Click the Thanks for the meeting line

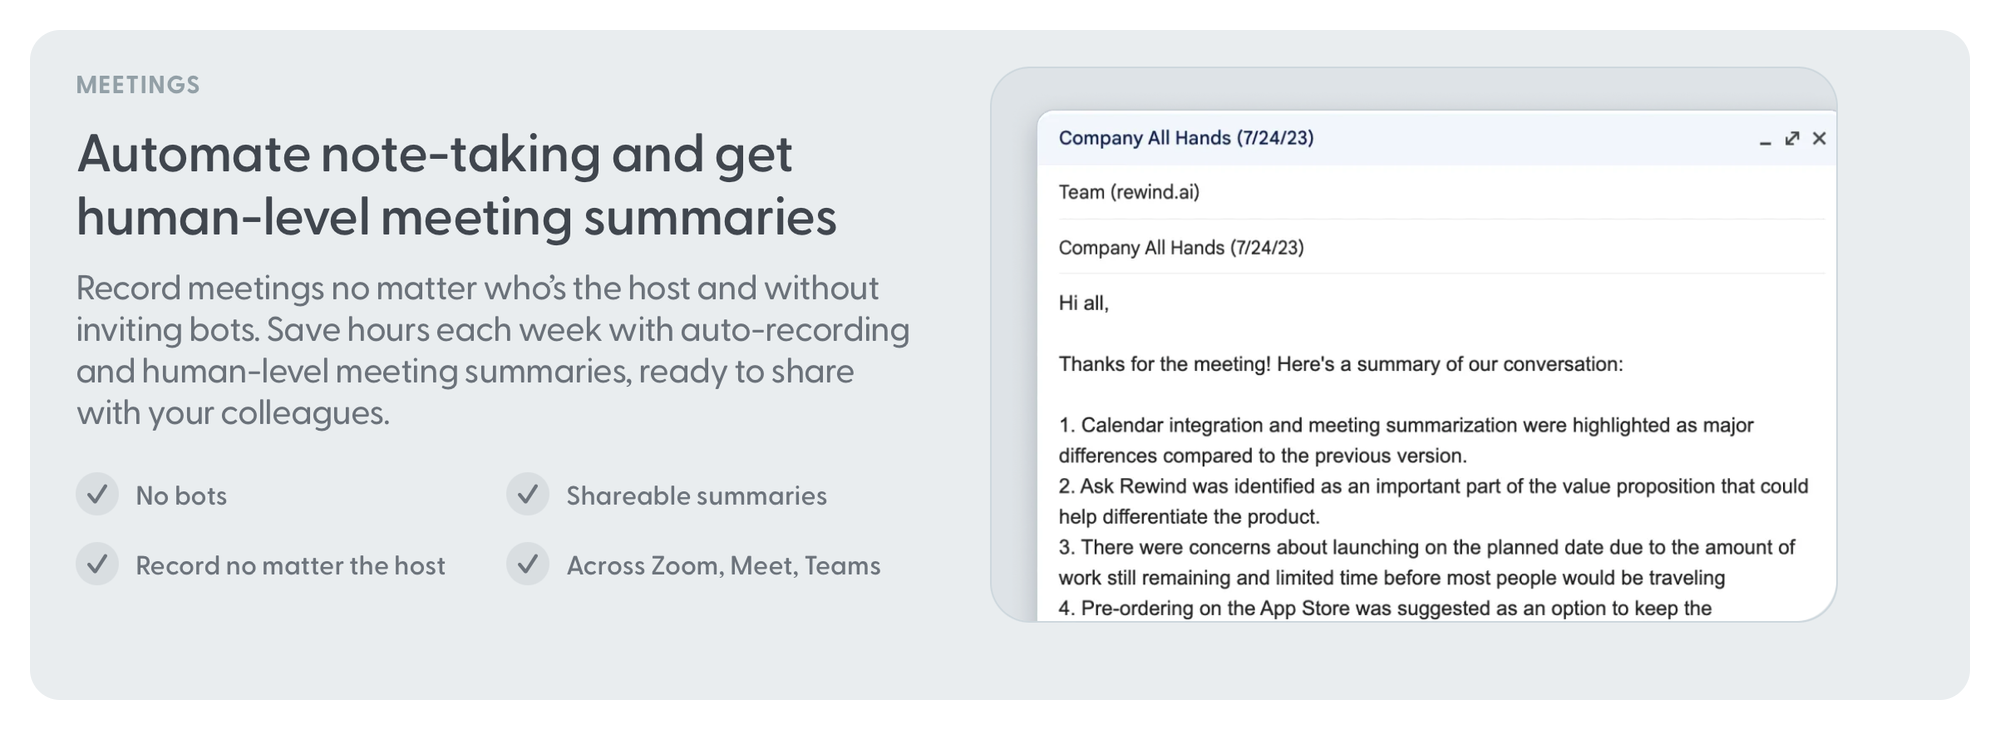coord(1340,364)
